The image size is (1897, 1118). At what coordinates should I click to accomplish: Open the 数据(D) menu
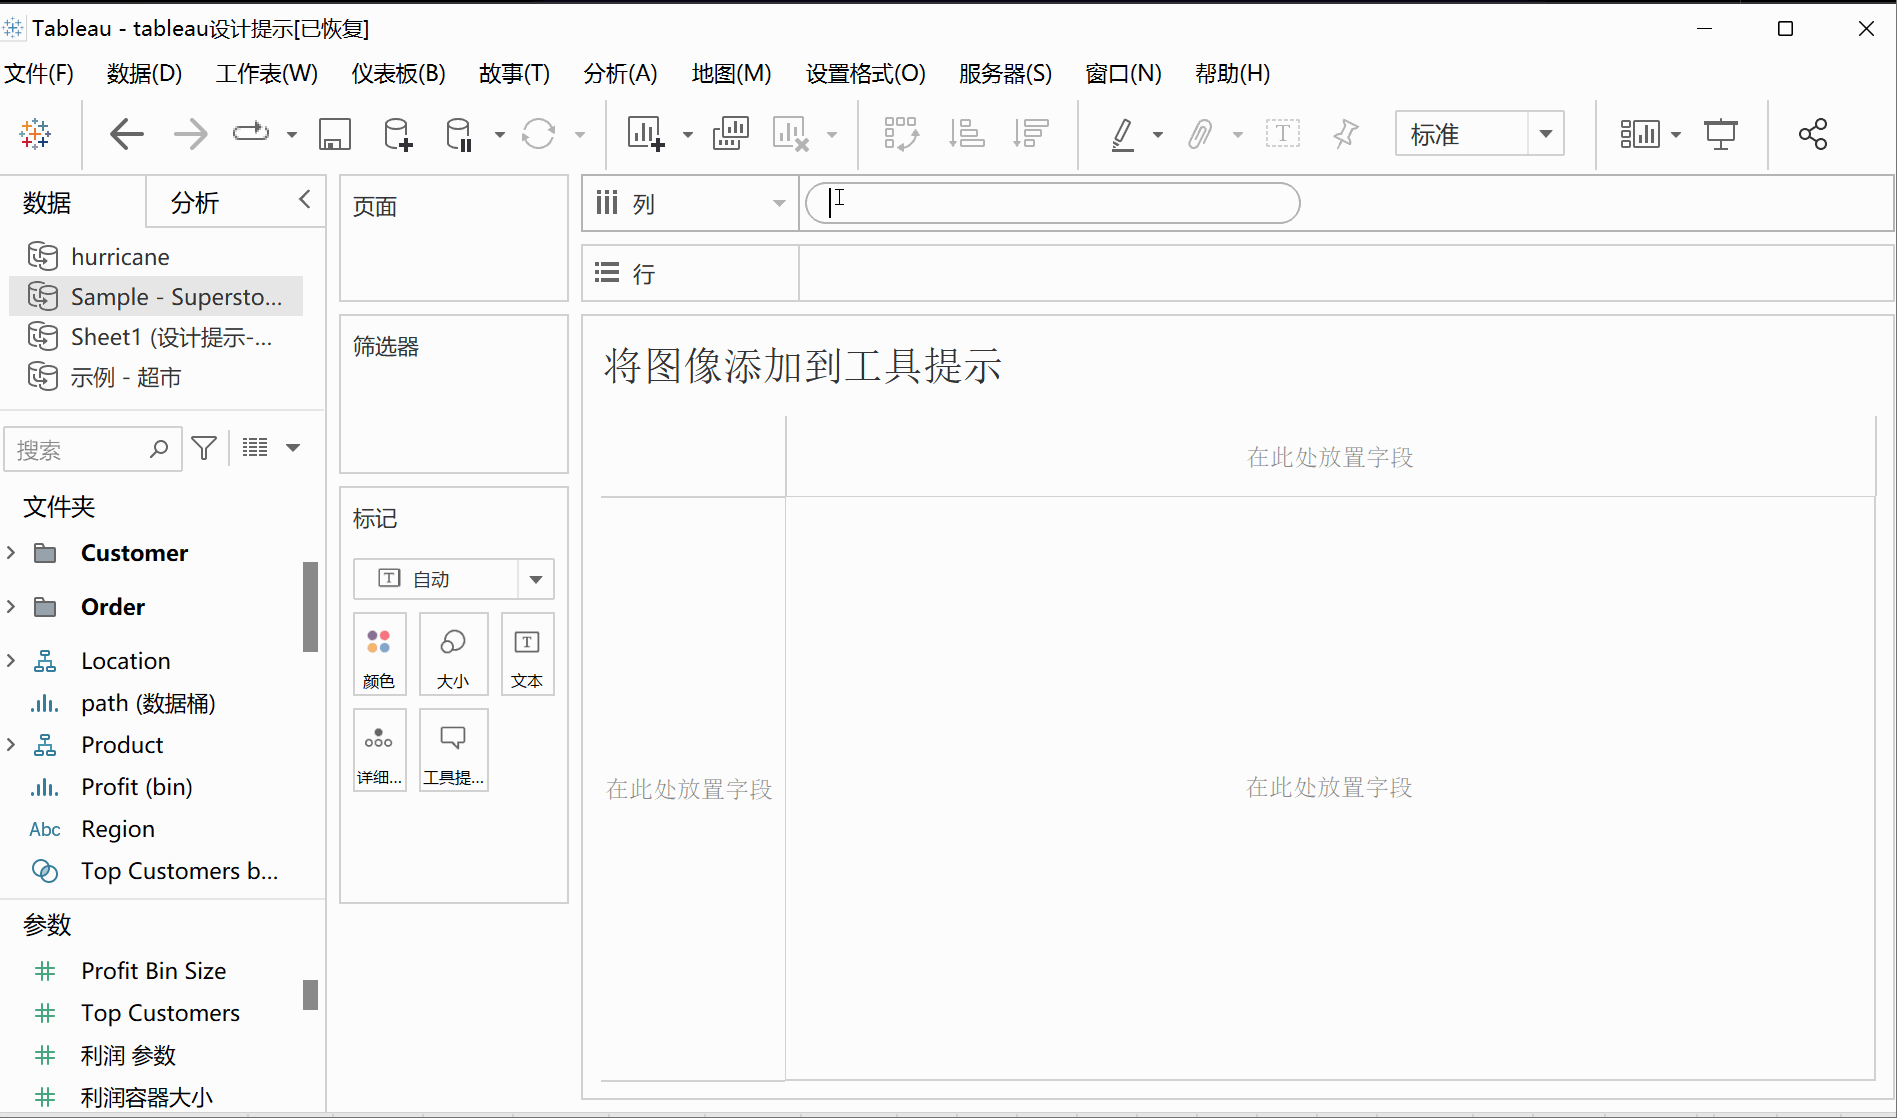click(x=144, y=73)
